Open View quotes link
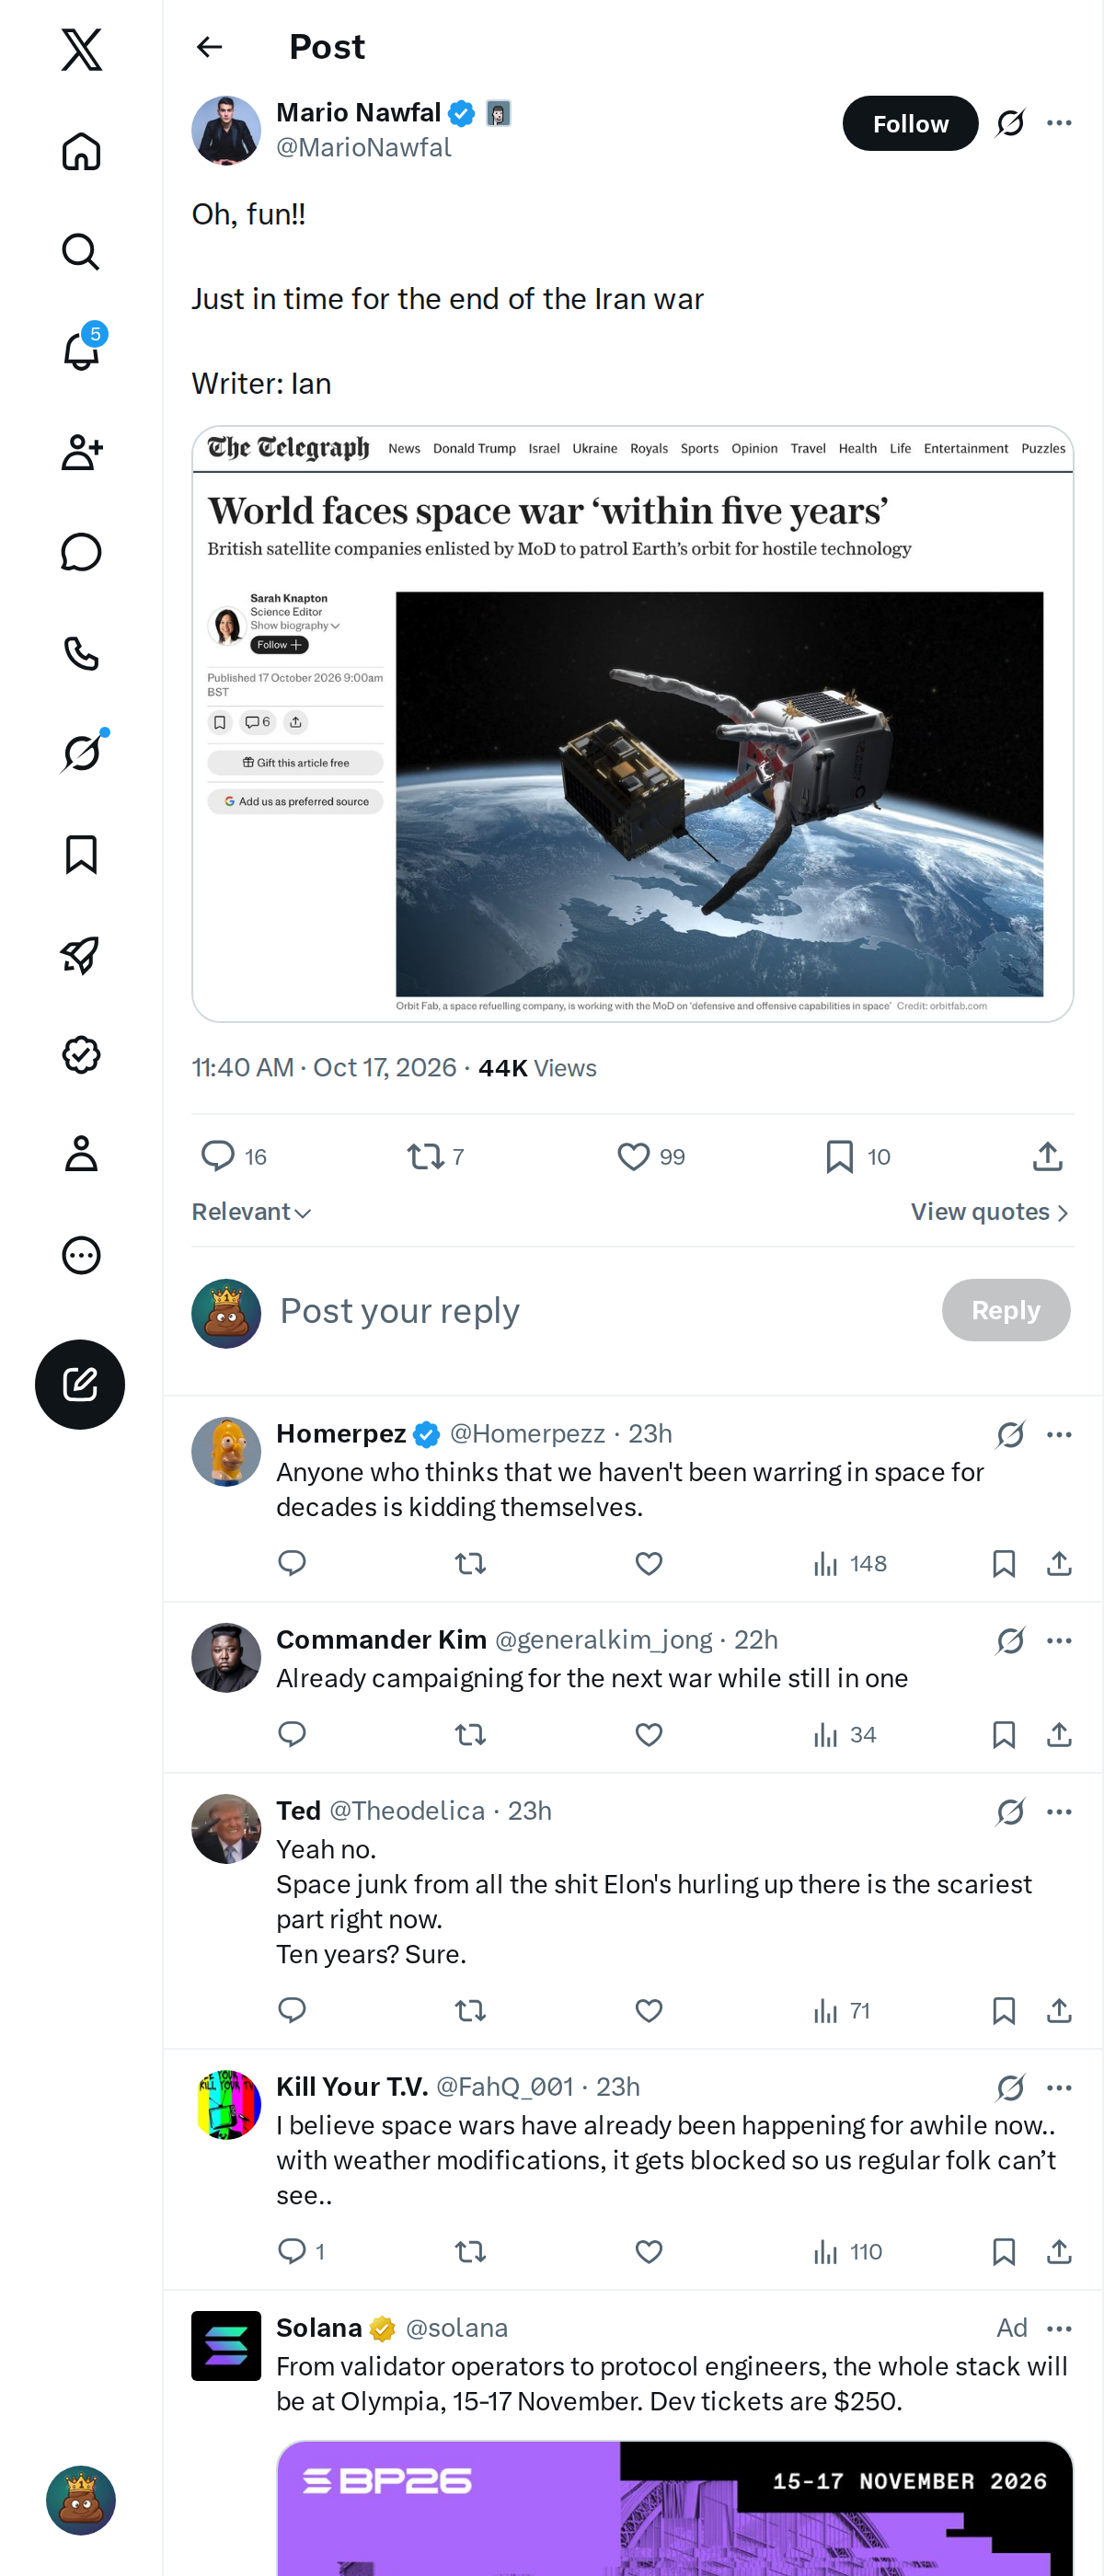Screen dimensions: 1104x2576 click(x=990, y=1212)
